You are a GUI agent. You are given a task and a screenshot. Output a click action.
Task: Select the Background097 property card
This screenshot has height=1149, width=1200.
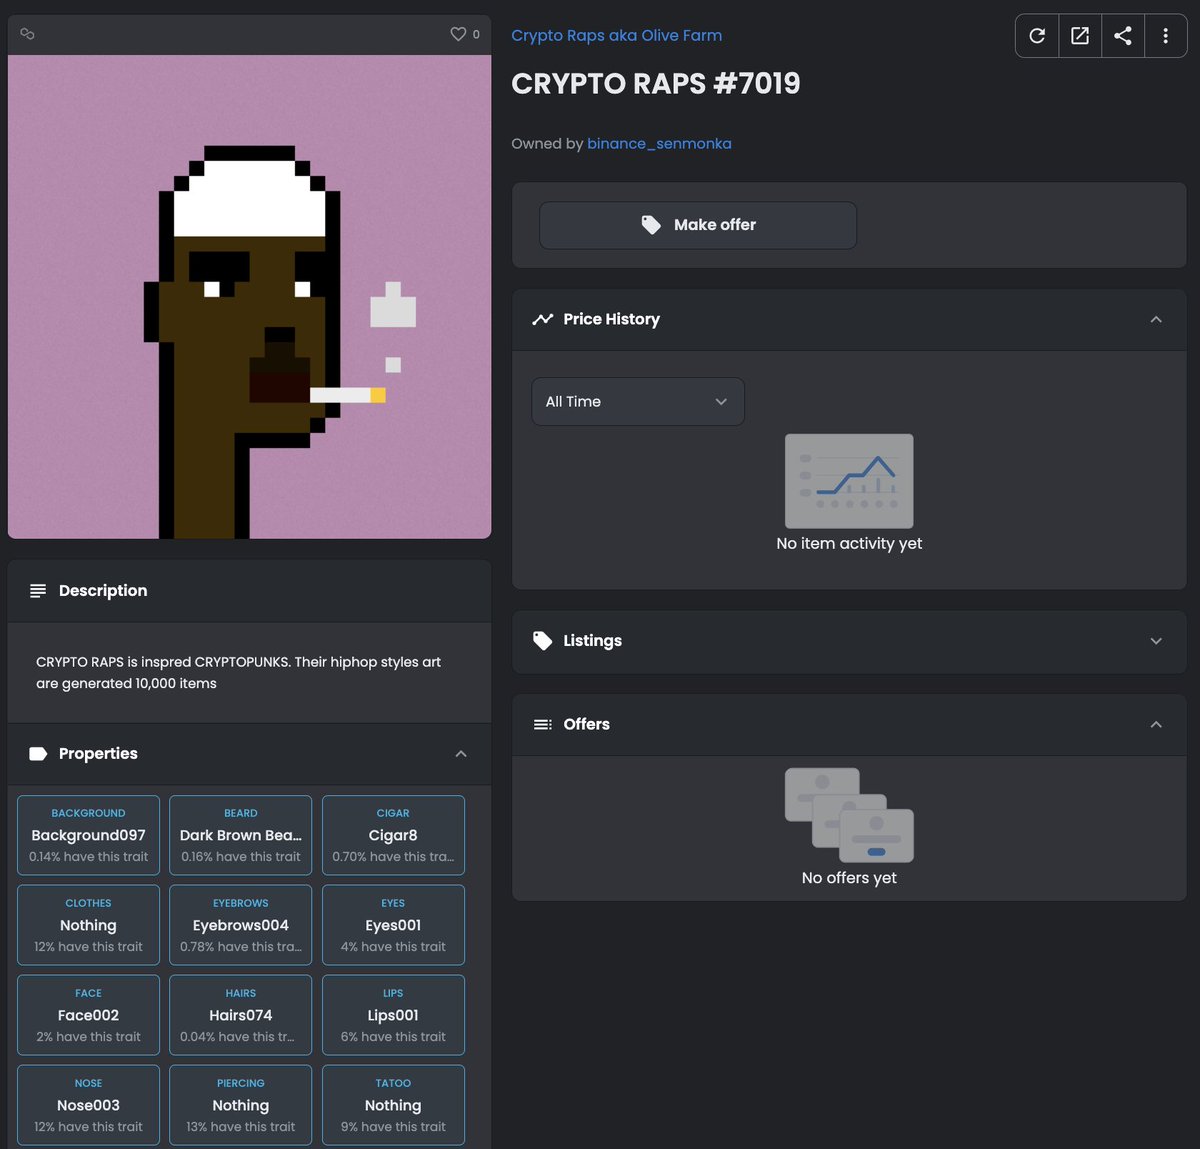[88, 835]
